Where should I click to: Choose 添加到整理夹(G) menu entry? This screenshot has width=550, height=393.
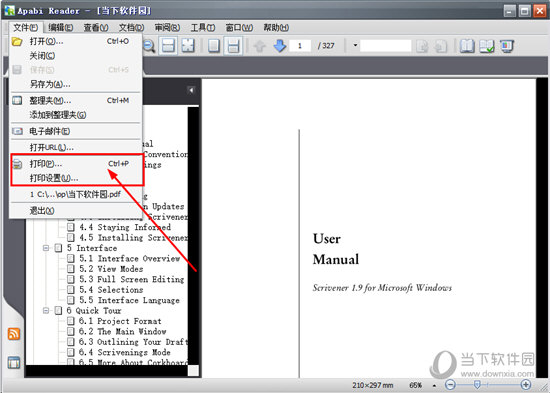tap(76, 115)
